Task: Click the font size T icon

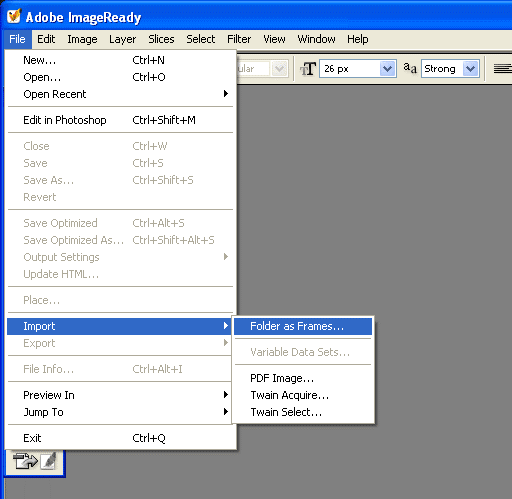Action: pyautogui.click(x=308, y=69)
